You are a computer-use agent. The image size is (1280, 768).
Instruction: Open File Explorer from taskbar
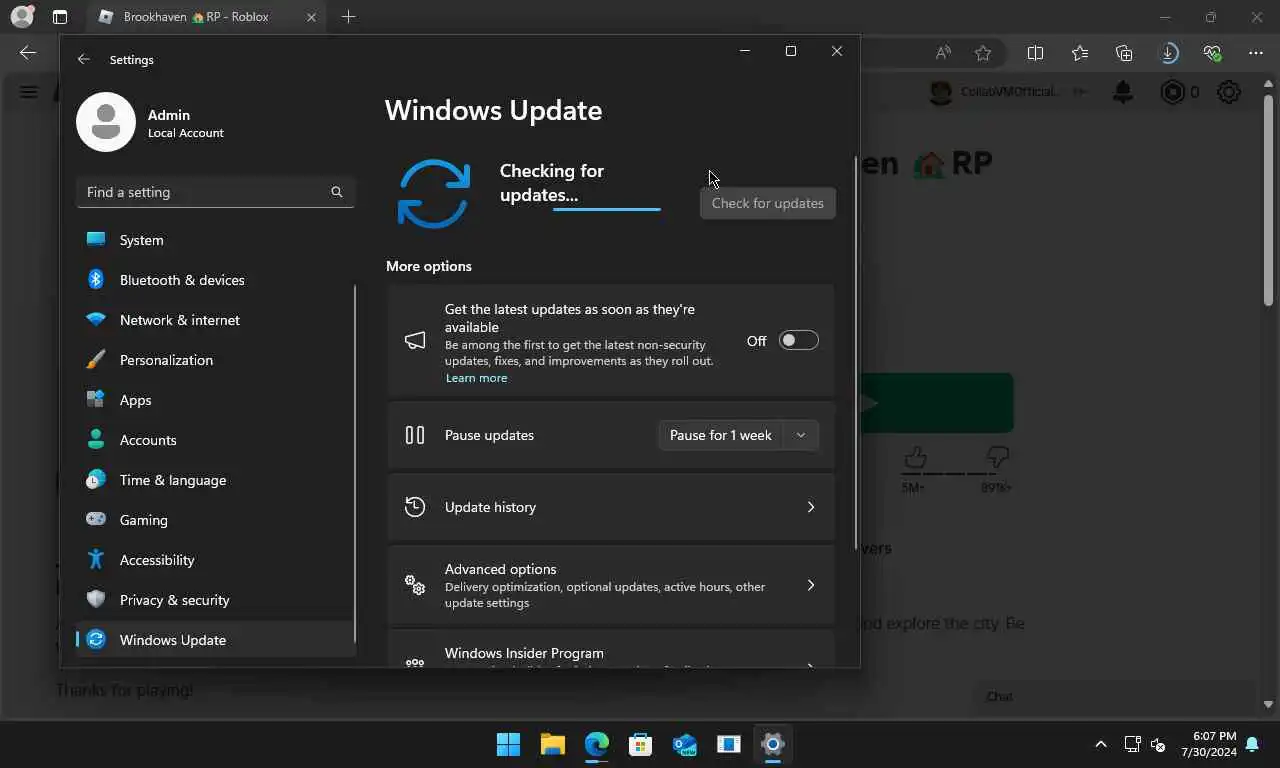click(552, 744)
